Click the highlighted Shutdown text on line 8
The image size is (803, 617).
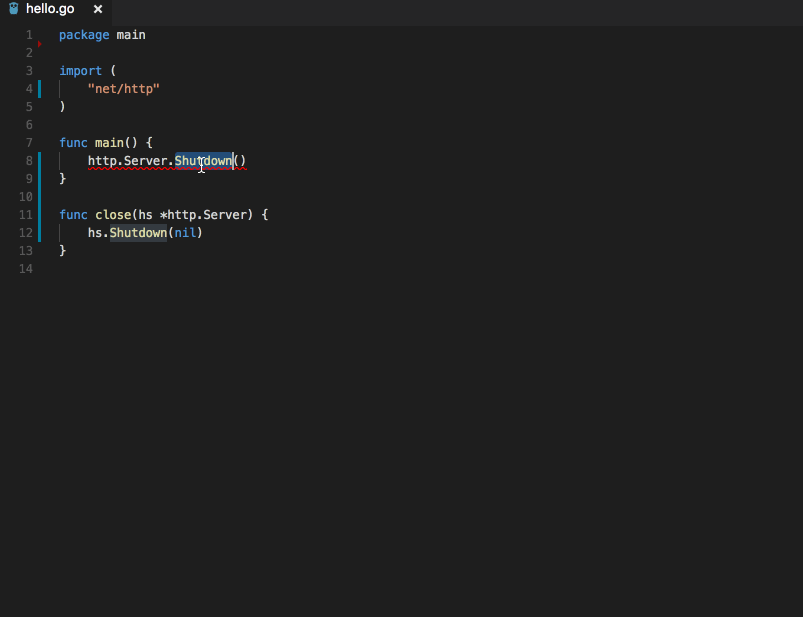coord(203,160)
